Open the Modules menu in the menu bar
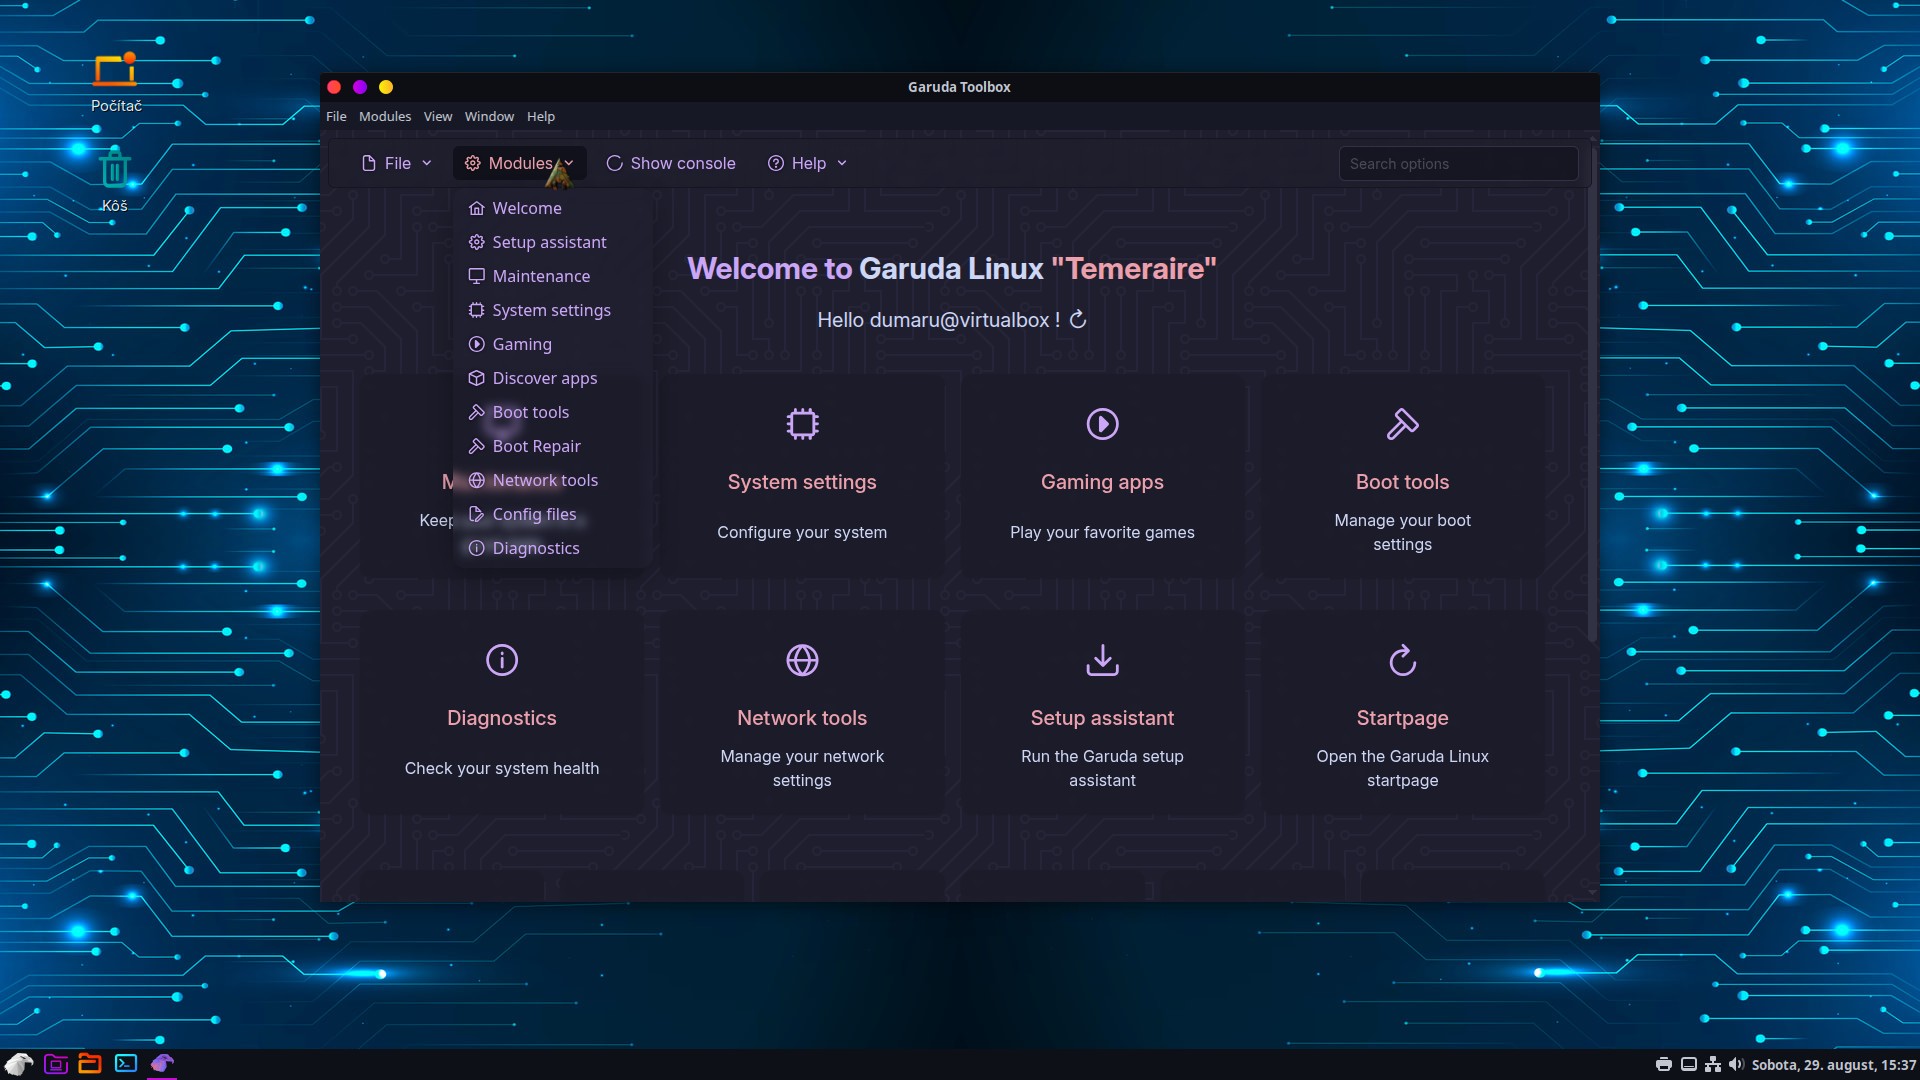The image size is (1920, 1080). [x=385, y=116]
